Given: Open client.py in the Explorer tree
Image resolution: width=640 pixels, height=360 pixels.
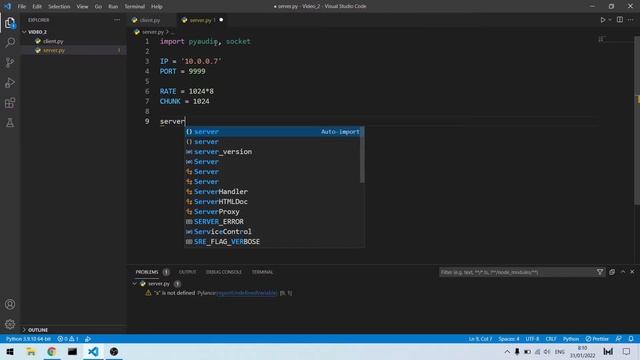Looking at the screenshot, I should point(53,41).
